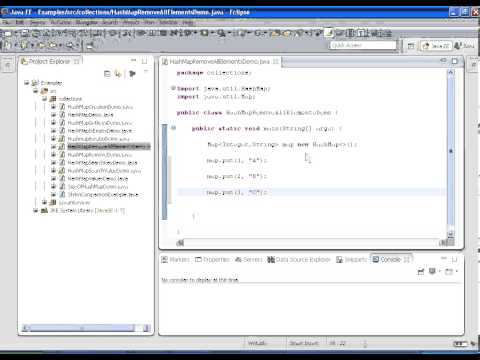Expand HashMapDemo.java tree node
The height and width of the screenshot is (360, 480).
coord(53,114)
